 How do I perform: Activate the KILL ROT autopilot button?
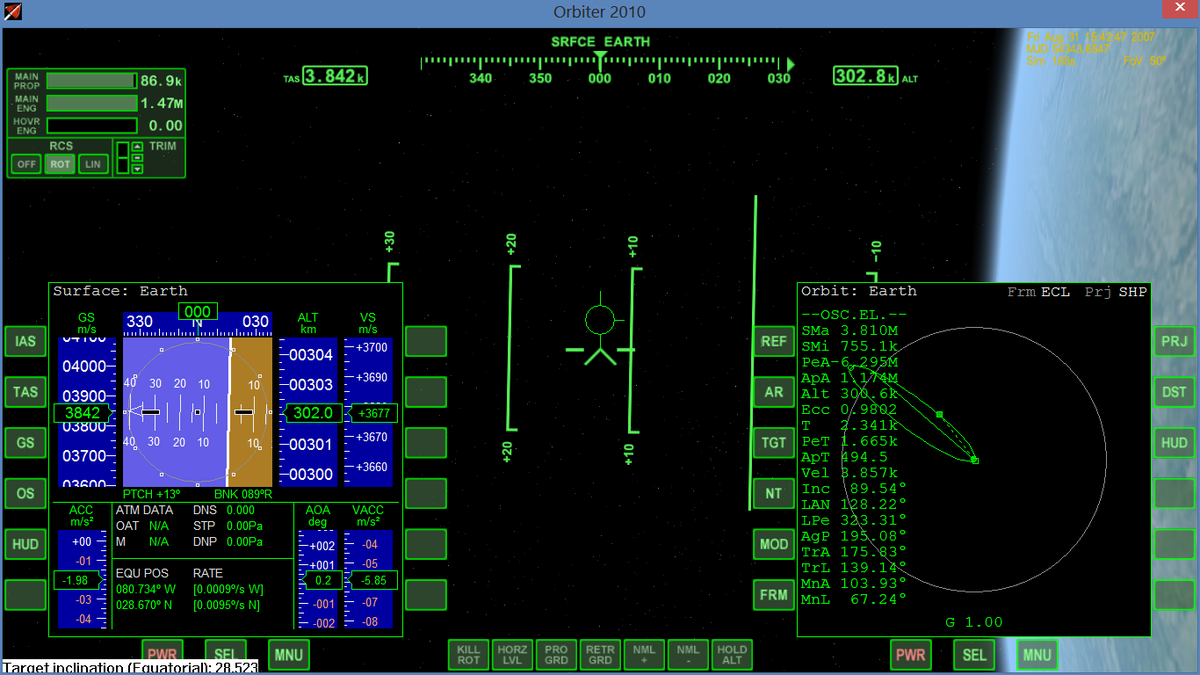(469, 655)
